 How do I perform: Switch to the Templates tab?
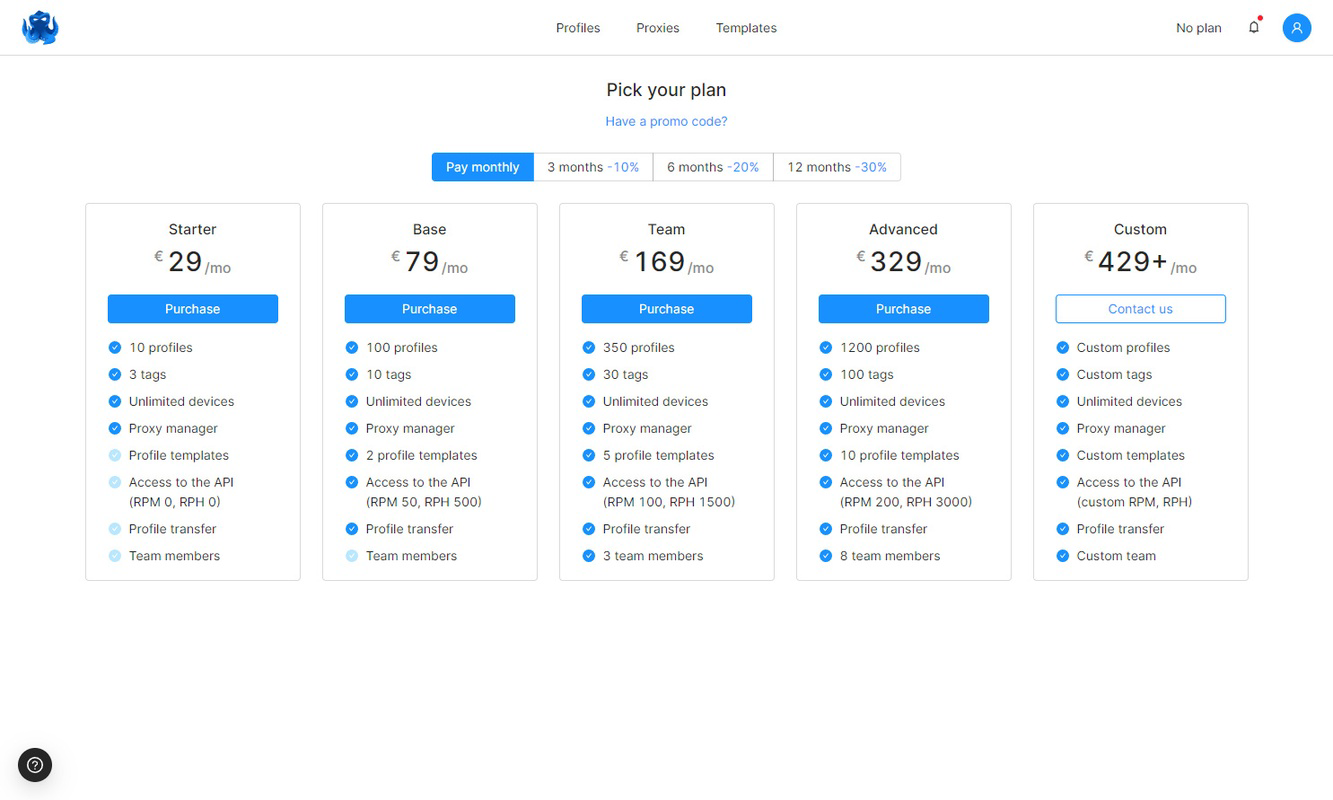click(745, 27)
